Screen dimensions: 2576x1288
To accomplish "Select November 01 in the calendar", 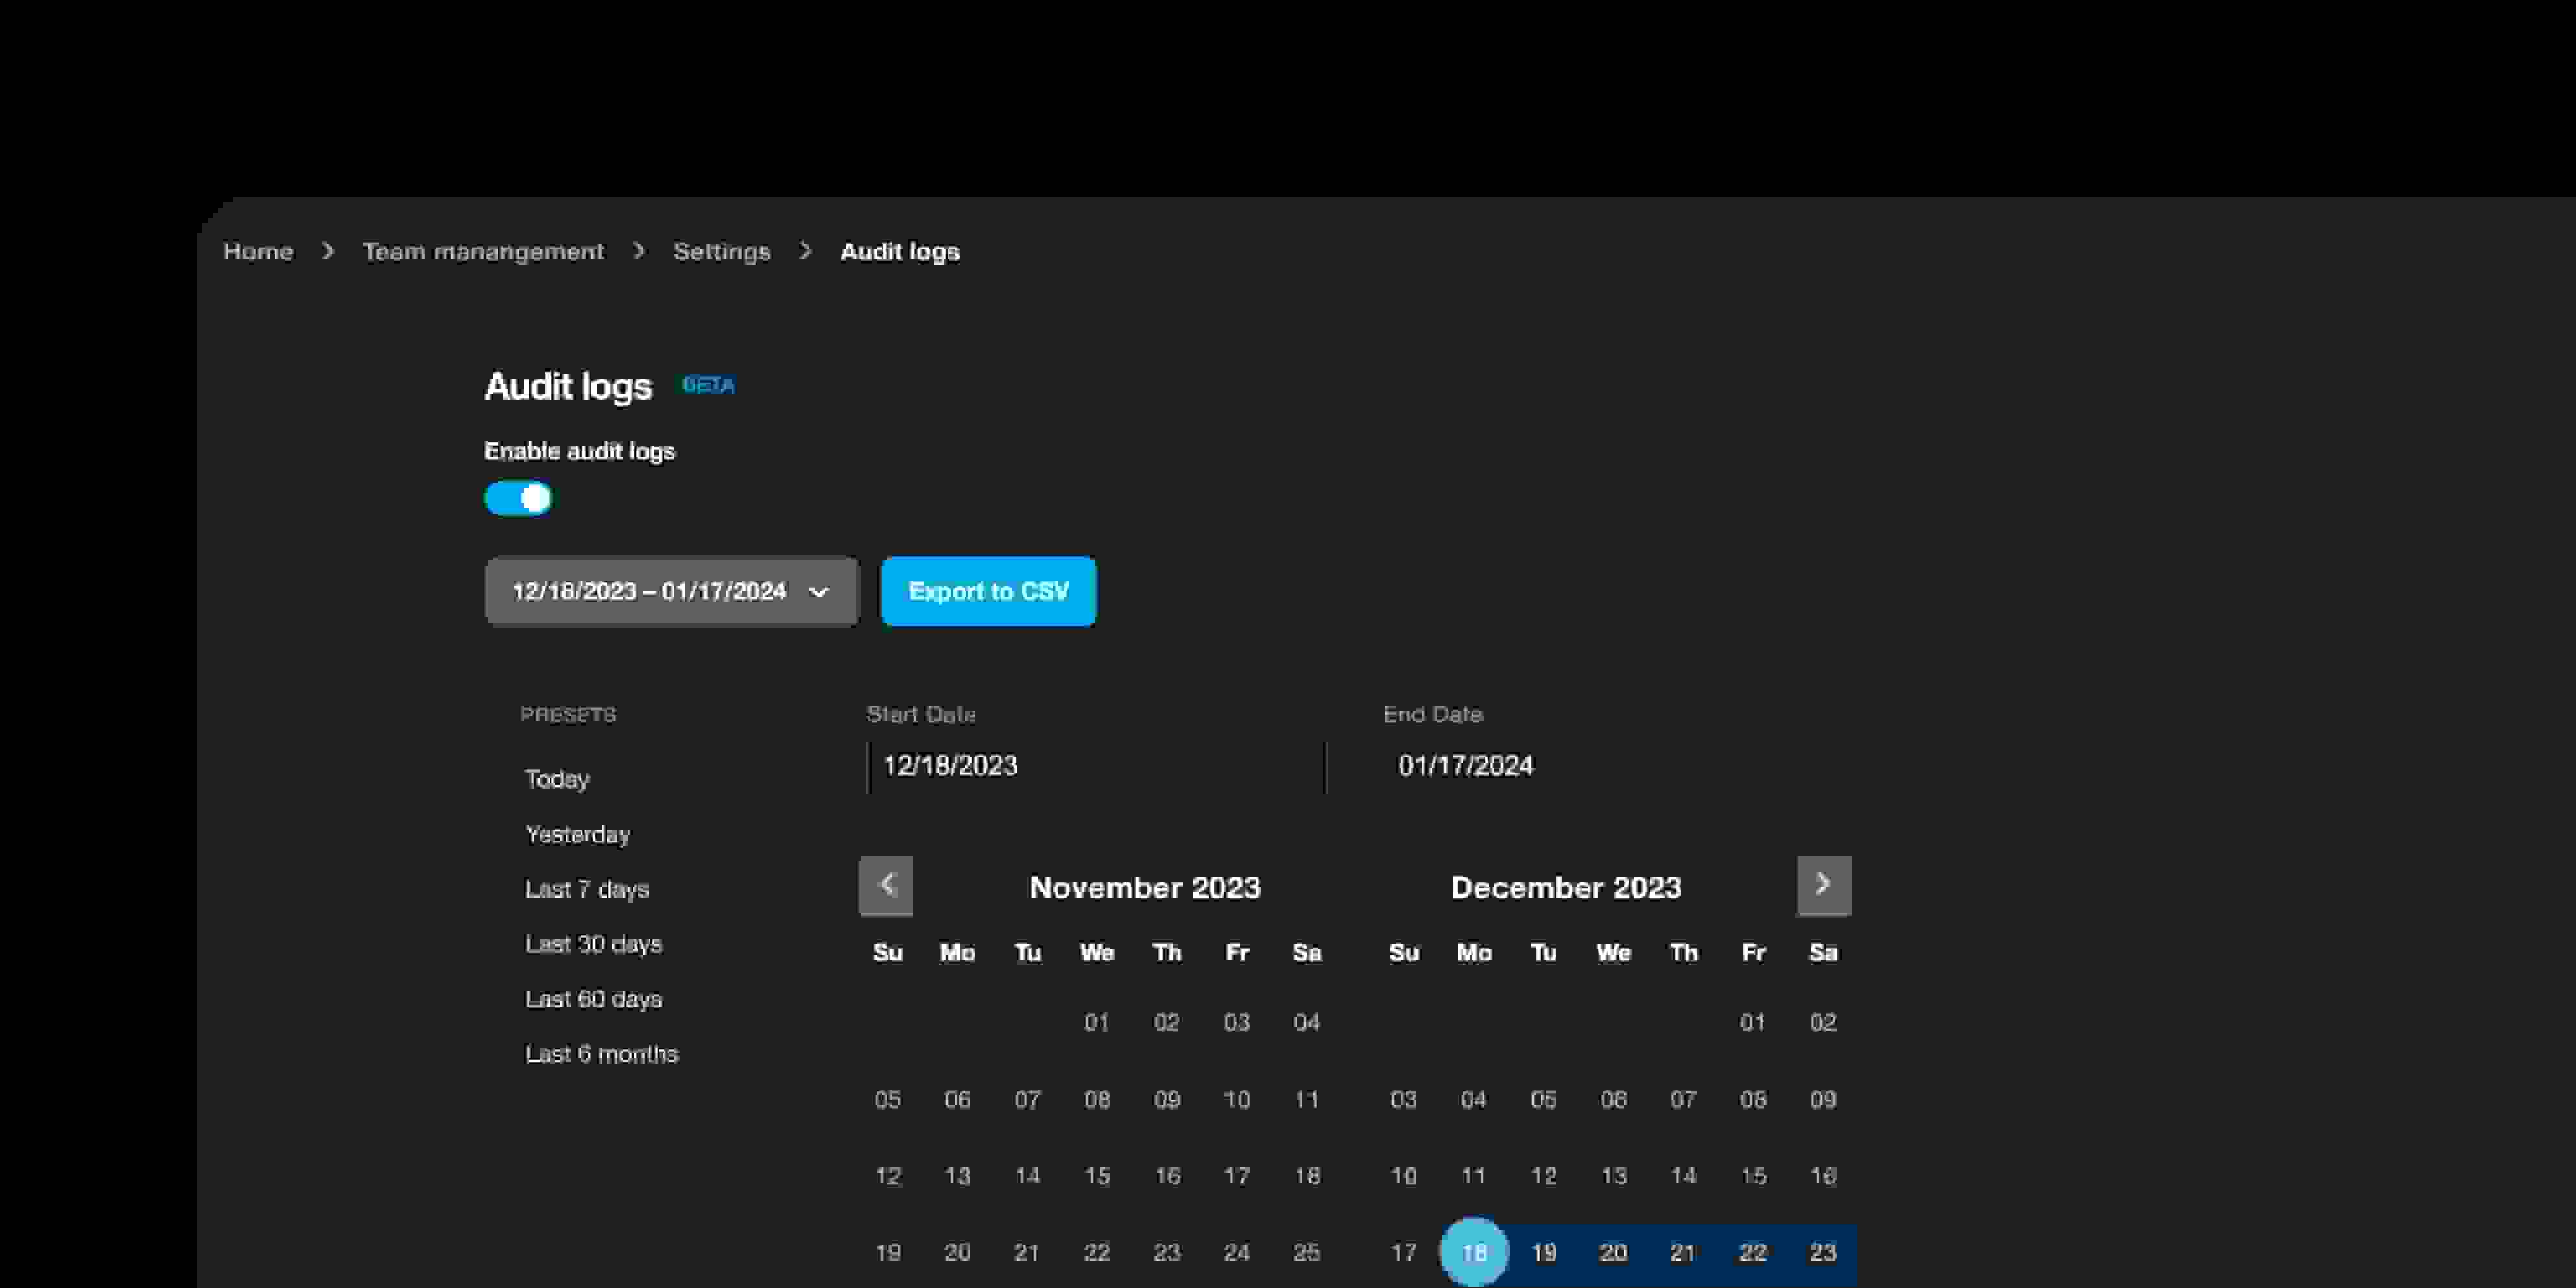I will pos(1097,1022).
